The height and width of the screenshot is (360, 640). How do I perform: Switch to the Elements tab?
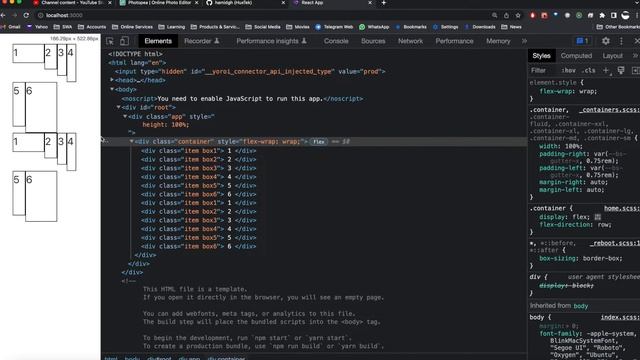click(158, 41)
